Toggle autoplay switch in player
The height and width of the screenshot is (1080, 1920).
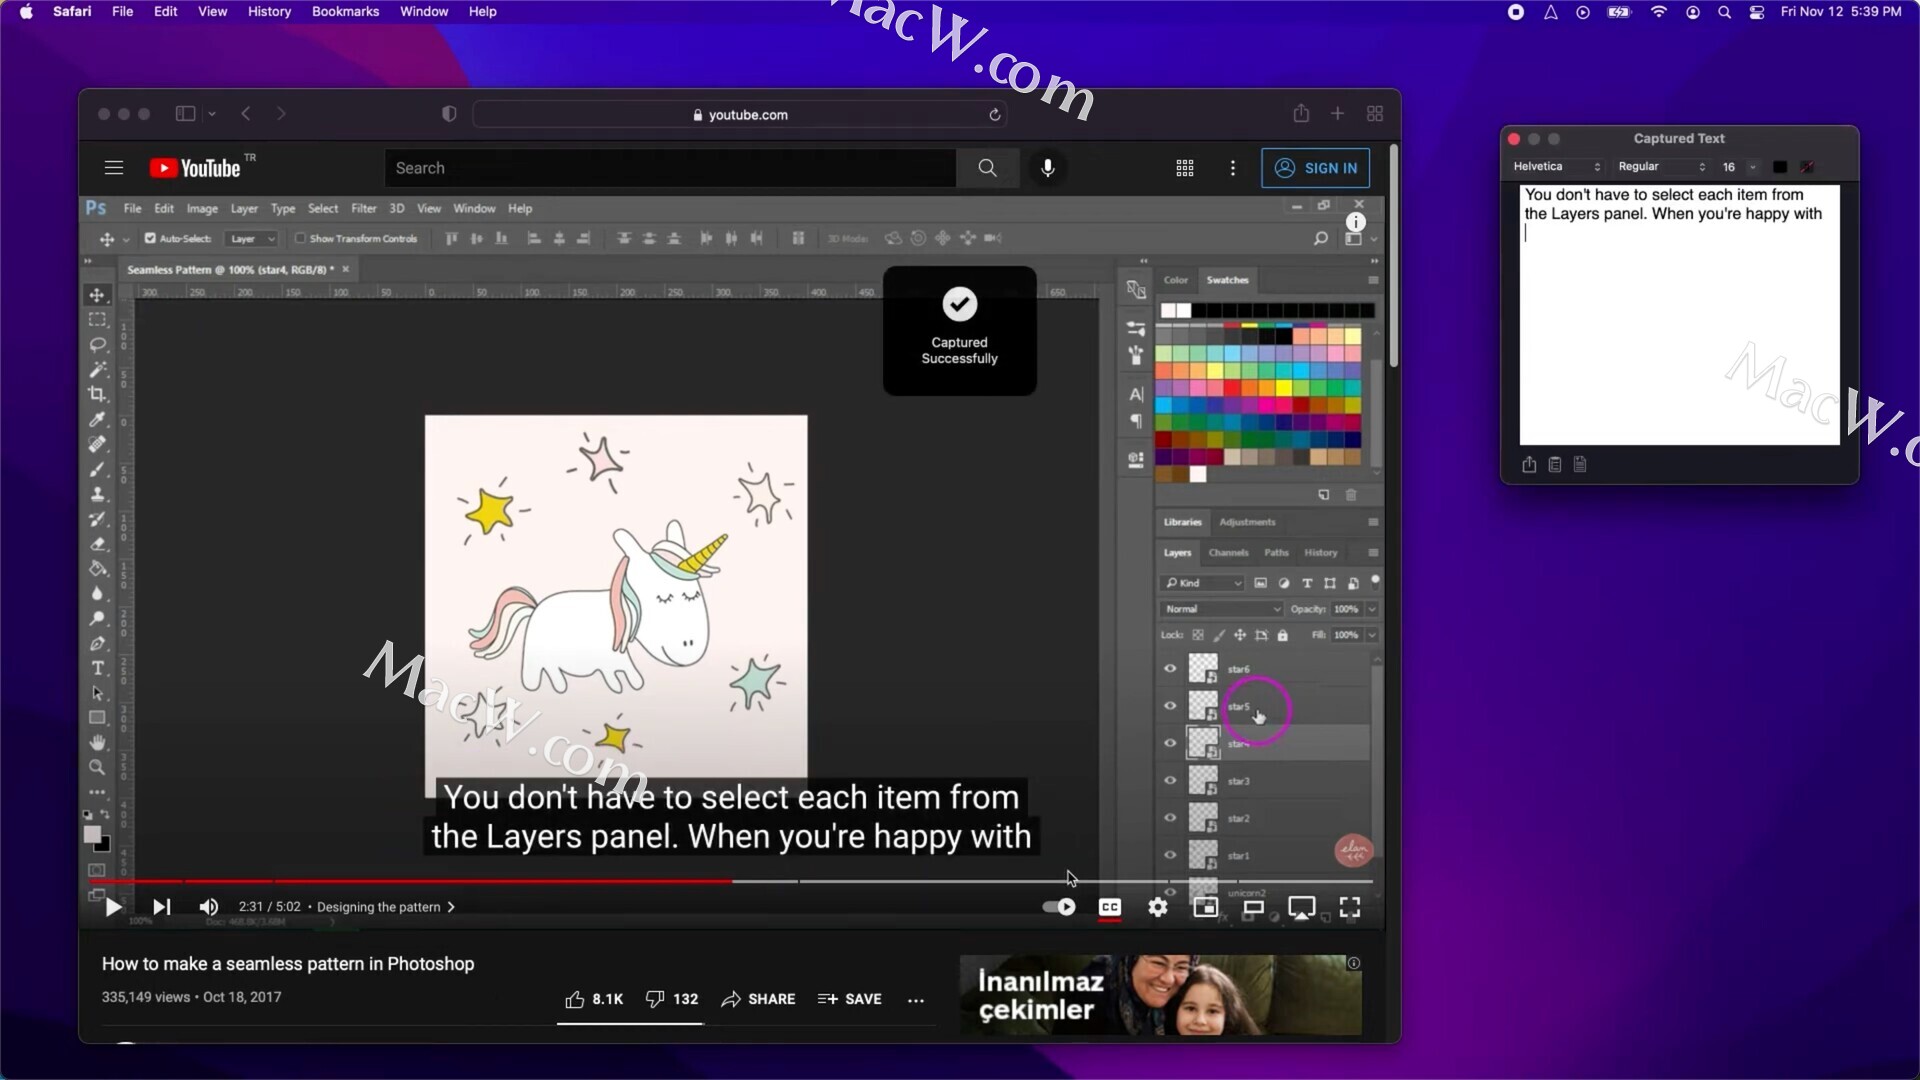[x=1059, y=907]
